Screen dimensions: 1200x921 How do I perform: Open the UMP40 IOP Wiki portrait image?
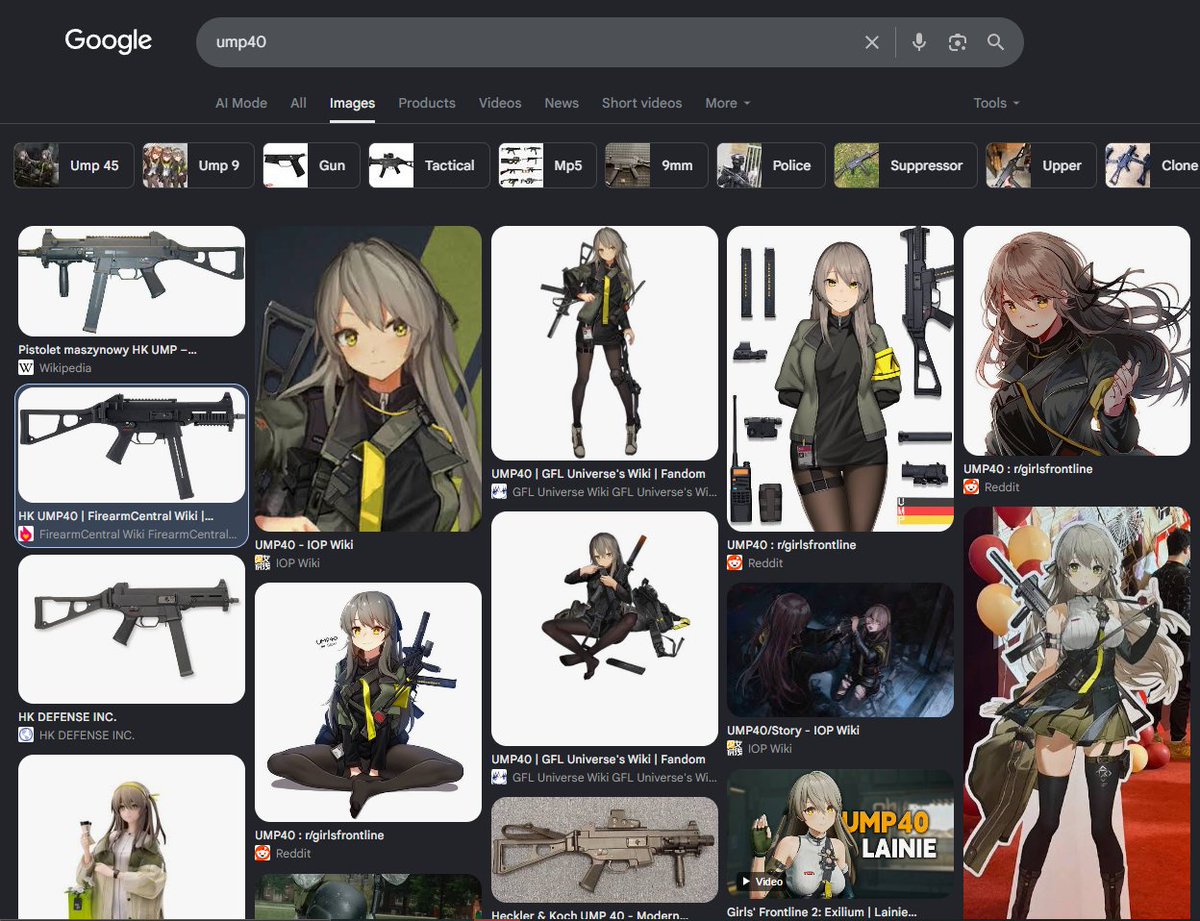click(368, 379)
